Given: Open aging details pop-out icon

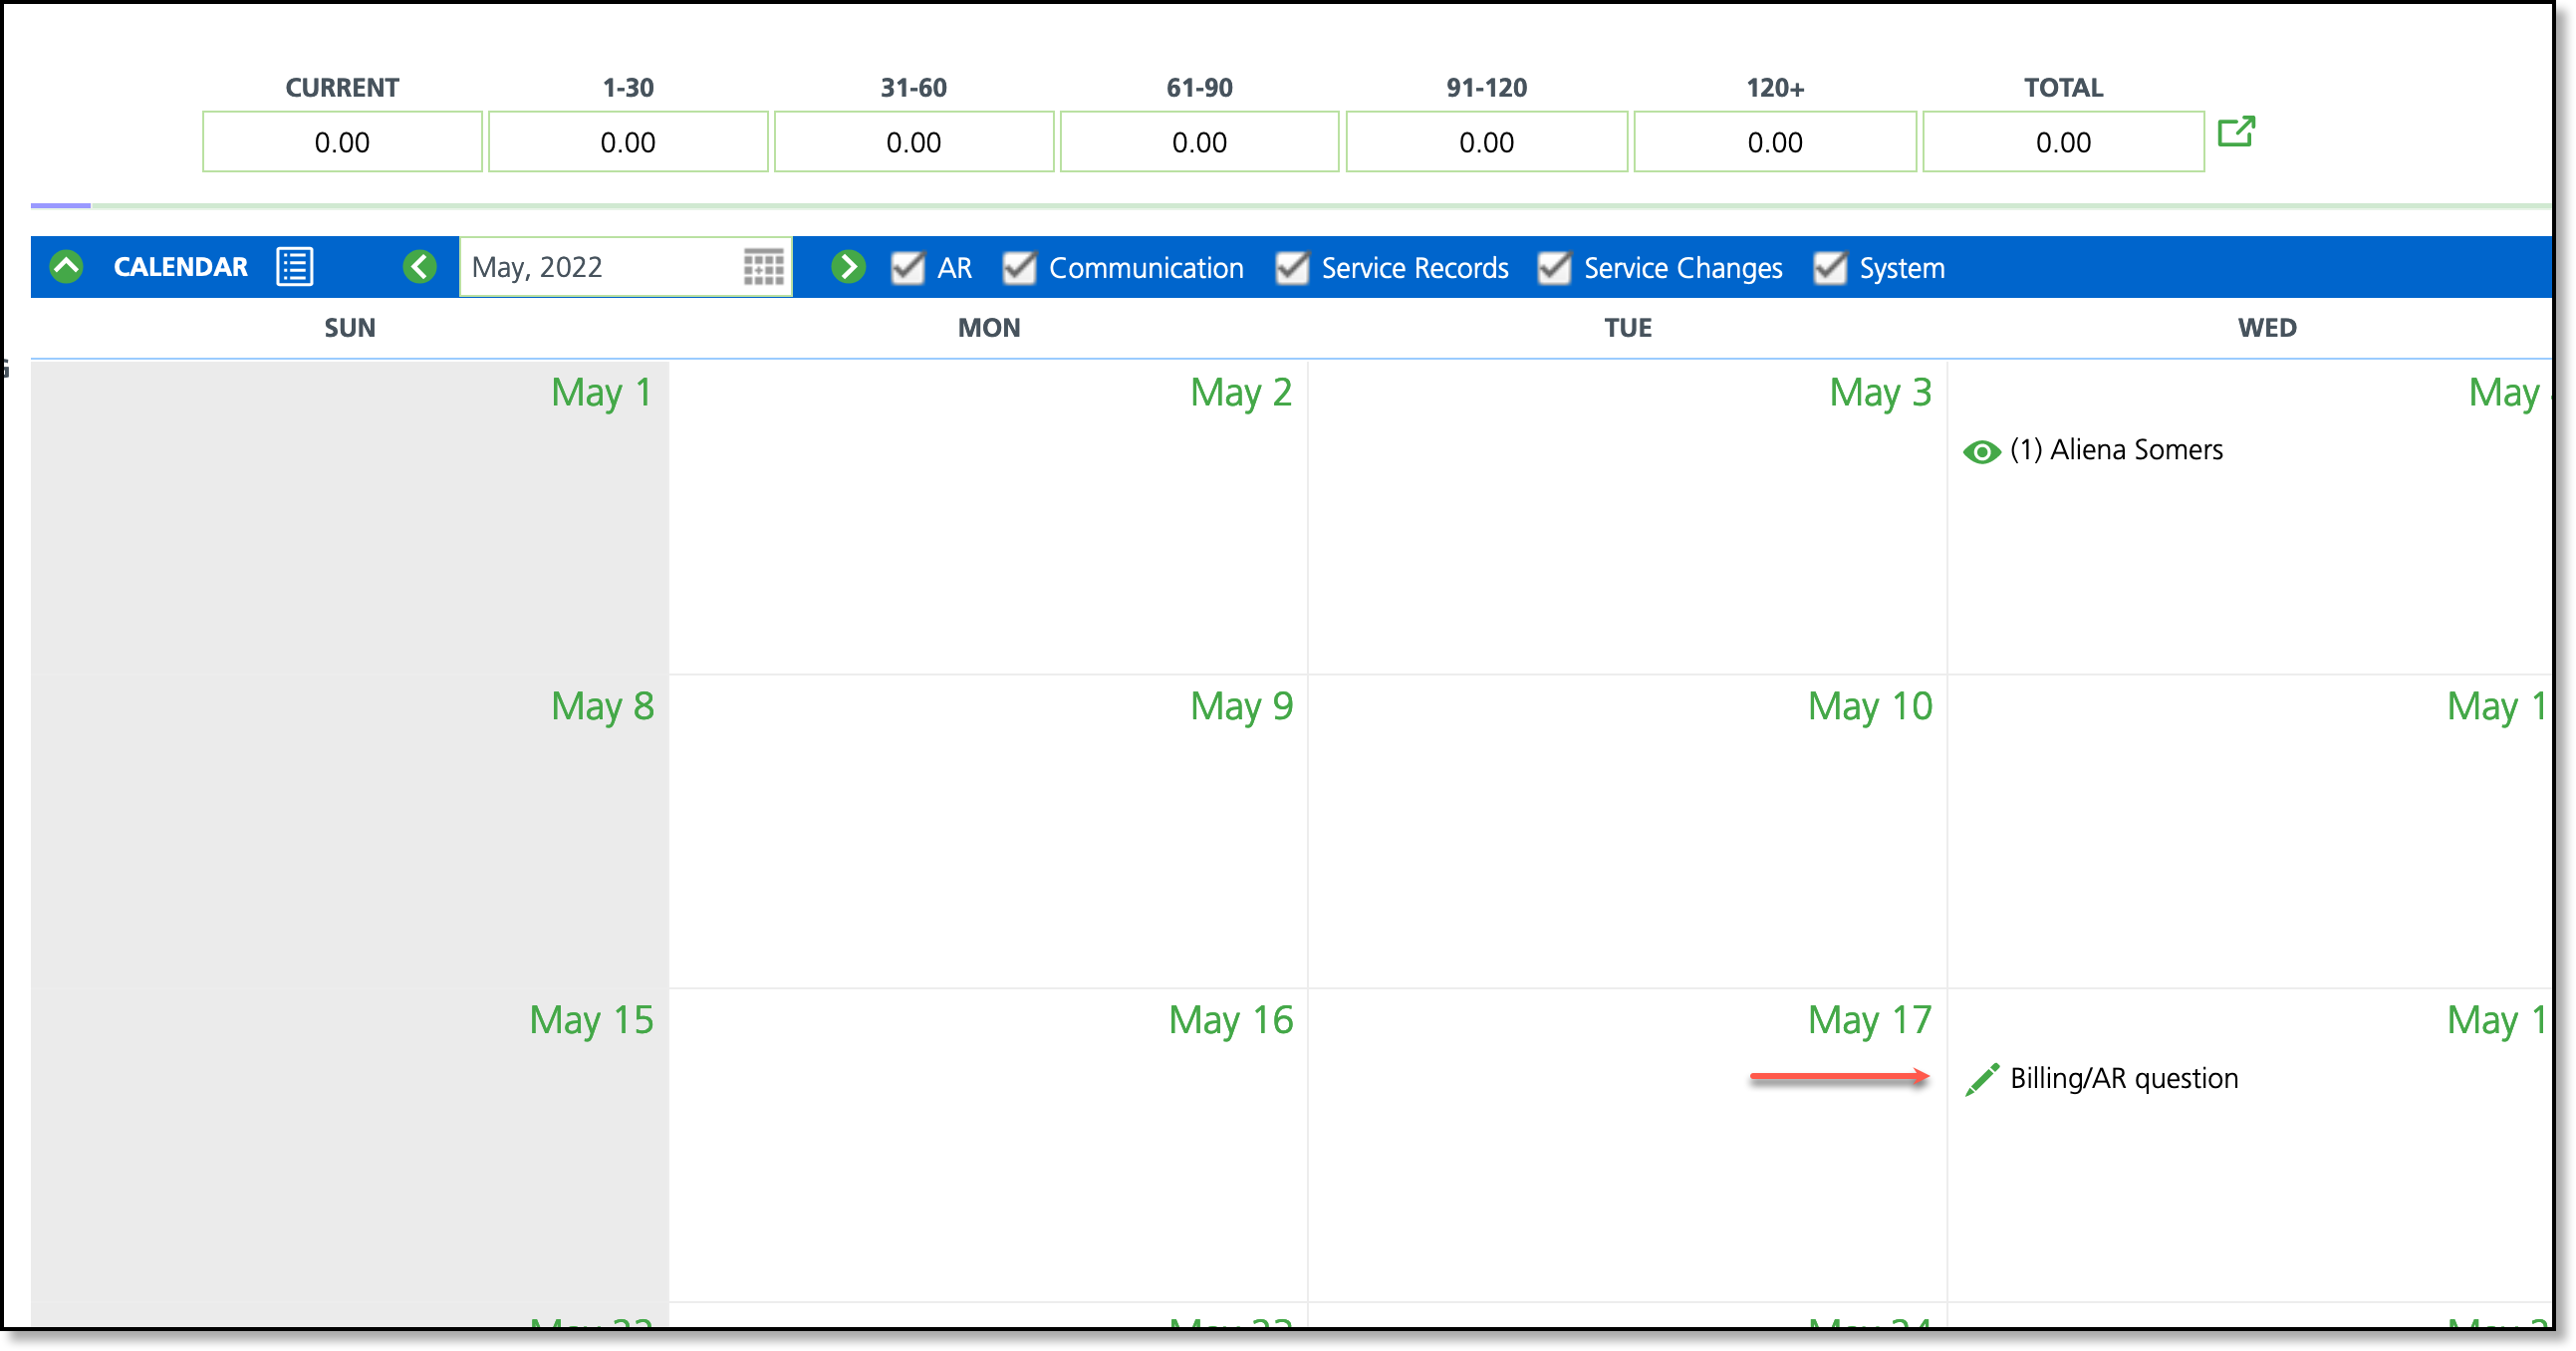Looking at the screenshot, I should click(2236, 133).
